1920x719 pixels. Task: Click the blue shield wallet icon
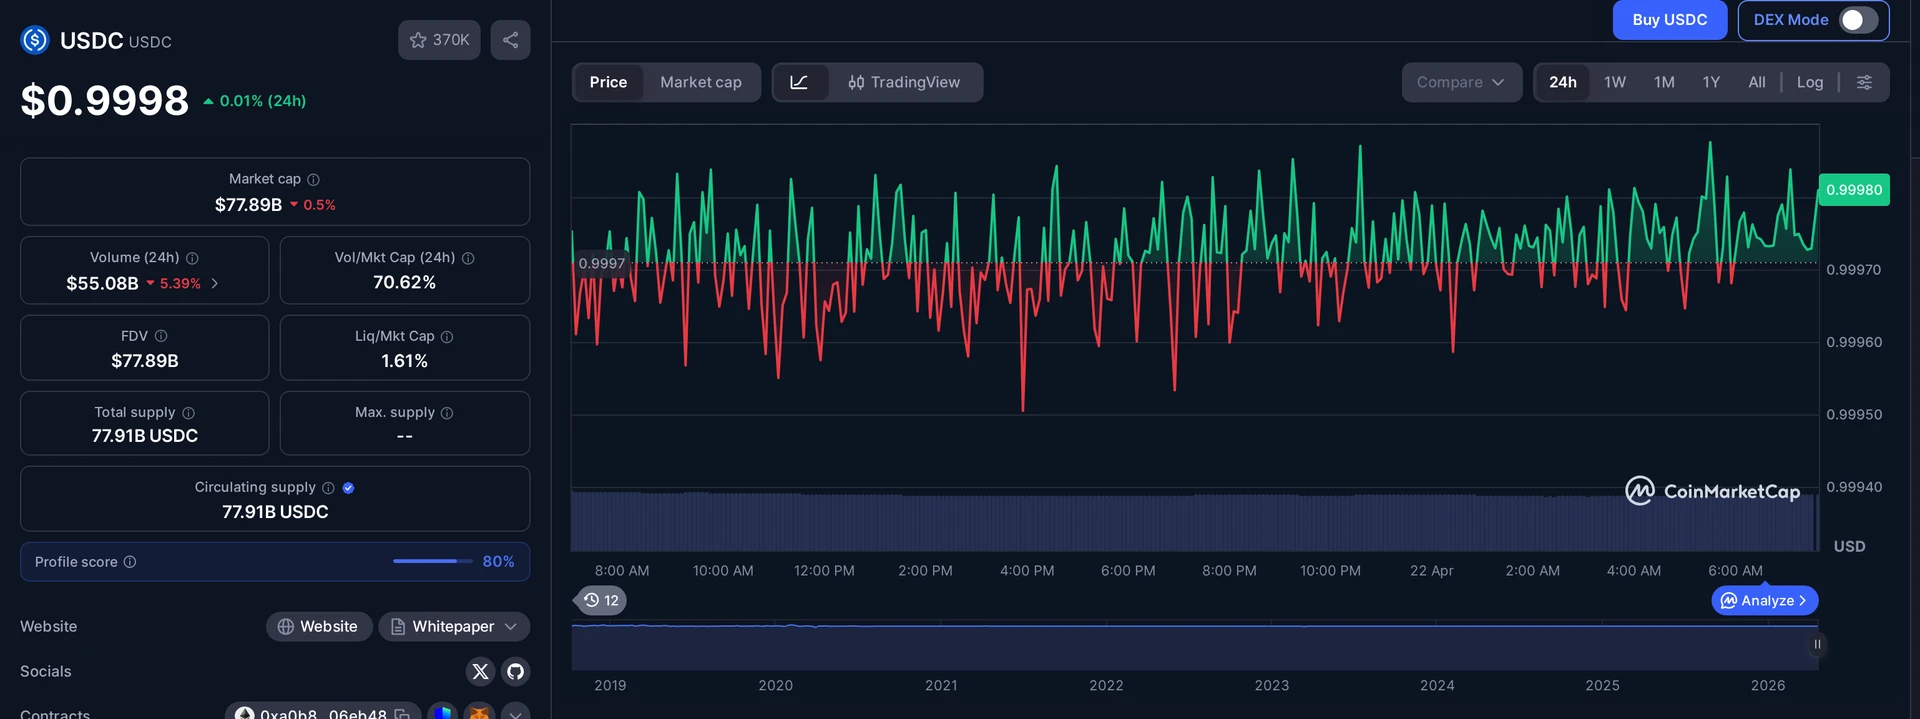[443, 713]
